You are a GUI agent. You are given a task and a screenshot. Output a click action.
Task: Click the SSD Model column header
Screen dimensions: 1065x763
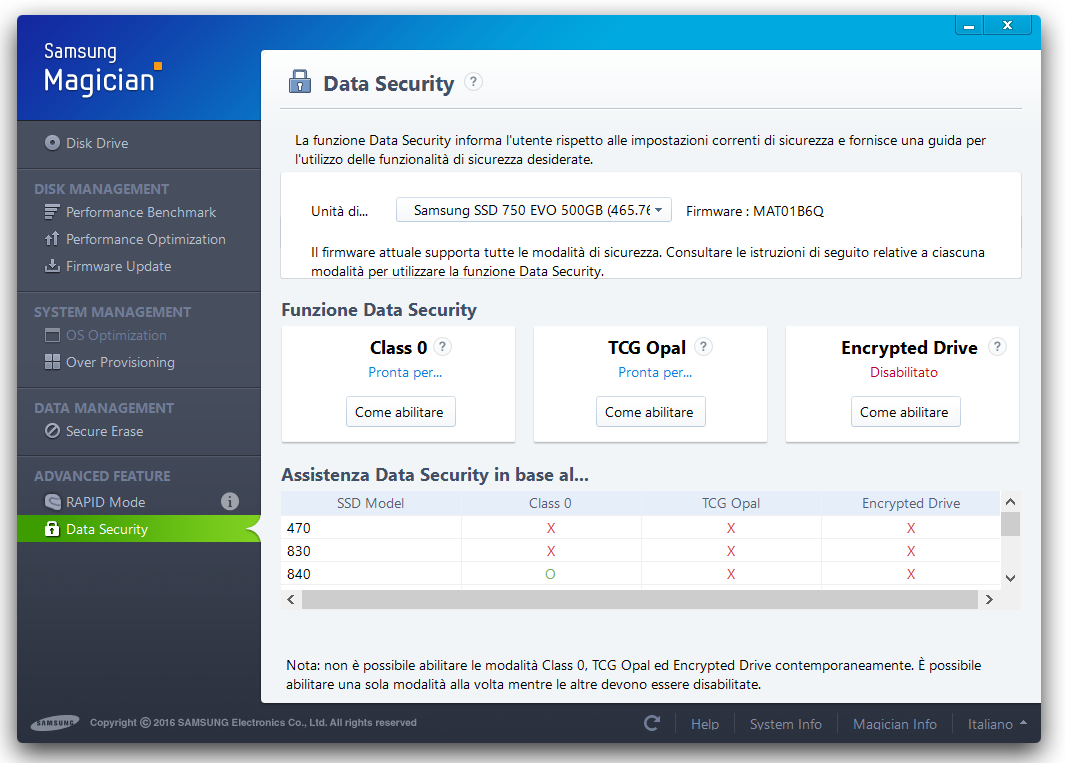pos(371,503)
